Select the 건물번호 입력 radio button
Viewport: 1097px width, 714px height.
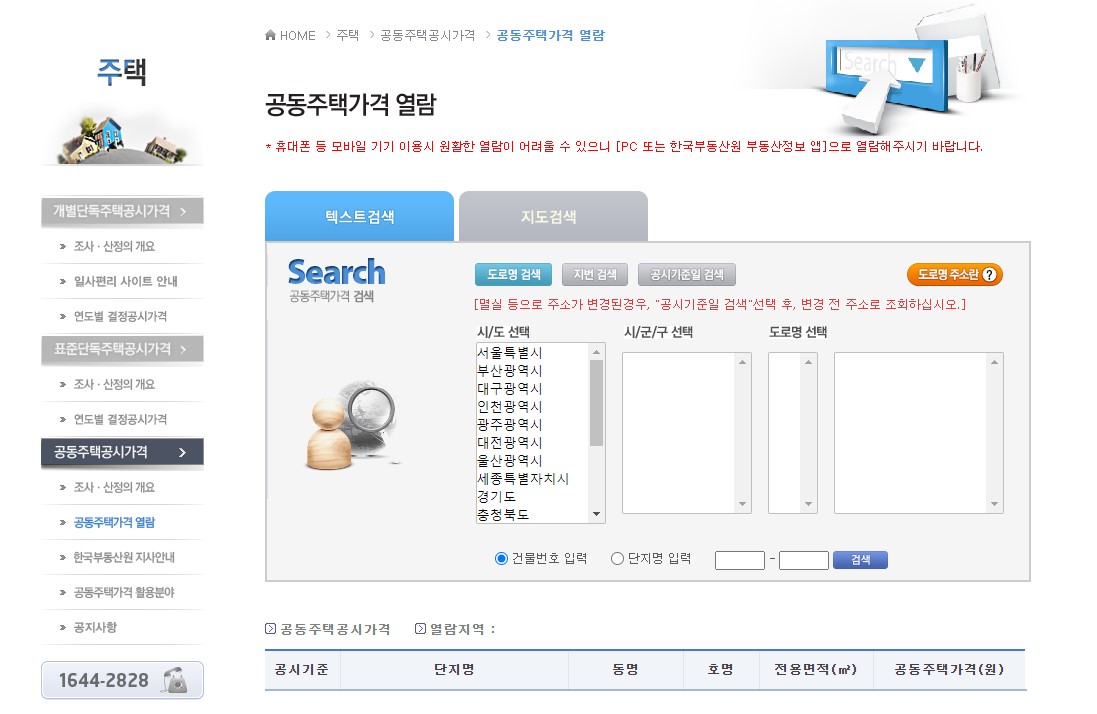tap(500, 560)
